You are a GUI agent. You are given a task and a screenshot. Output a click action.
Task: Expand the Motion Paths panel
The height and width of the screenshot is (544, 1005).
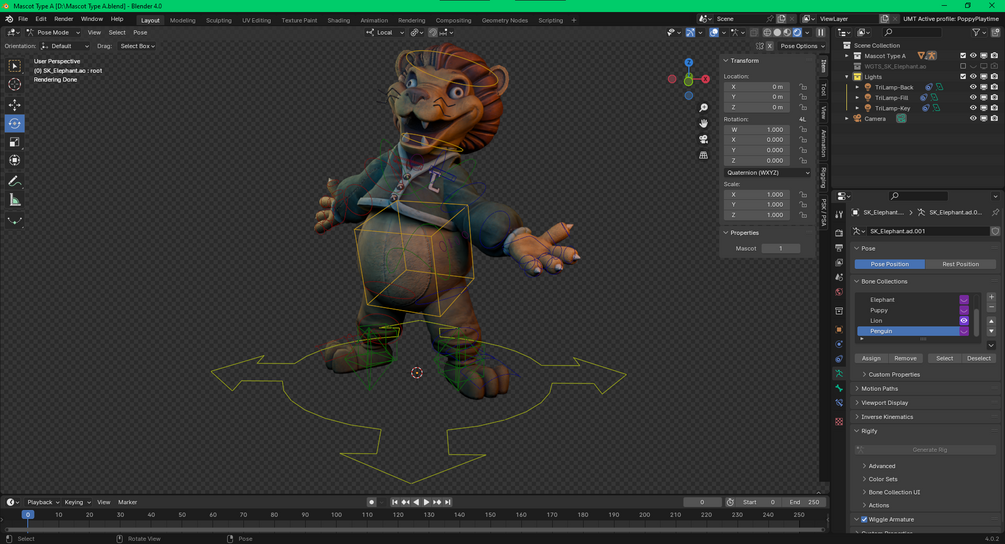coord(926,388)
